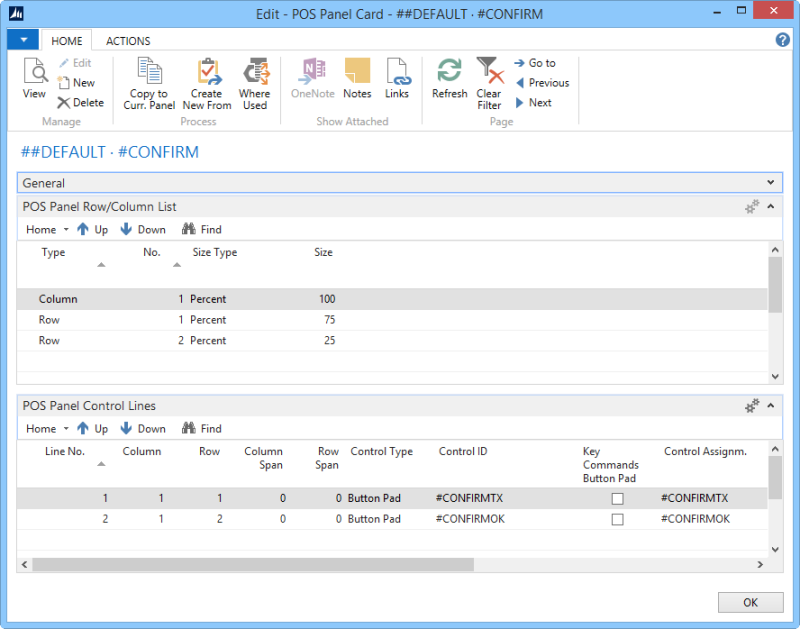Image resolution: width=800 pixels, height=629 pixels.
Task: Sort by Line No. column header
Action: 65,451
